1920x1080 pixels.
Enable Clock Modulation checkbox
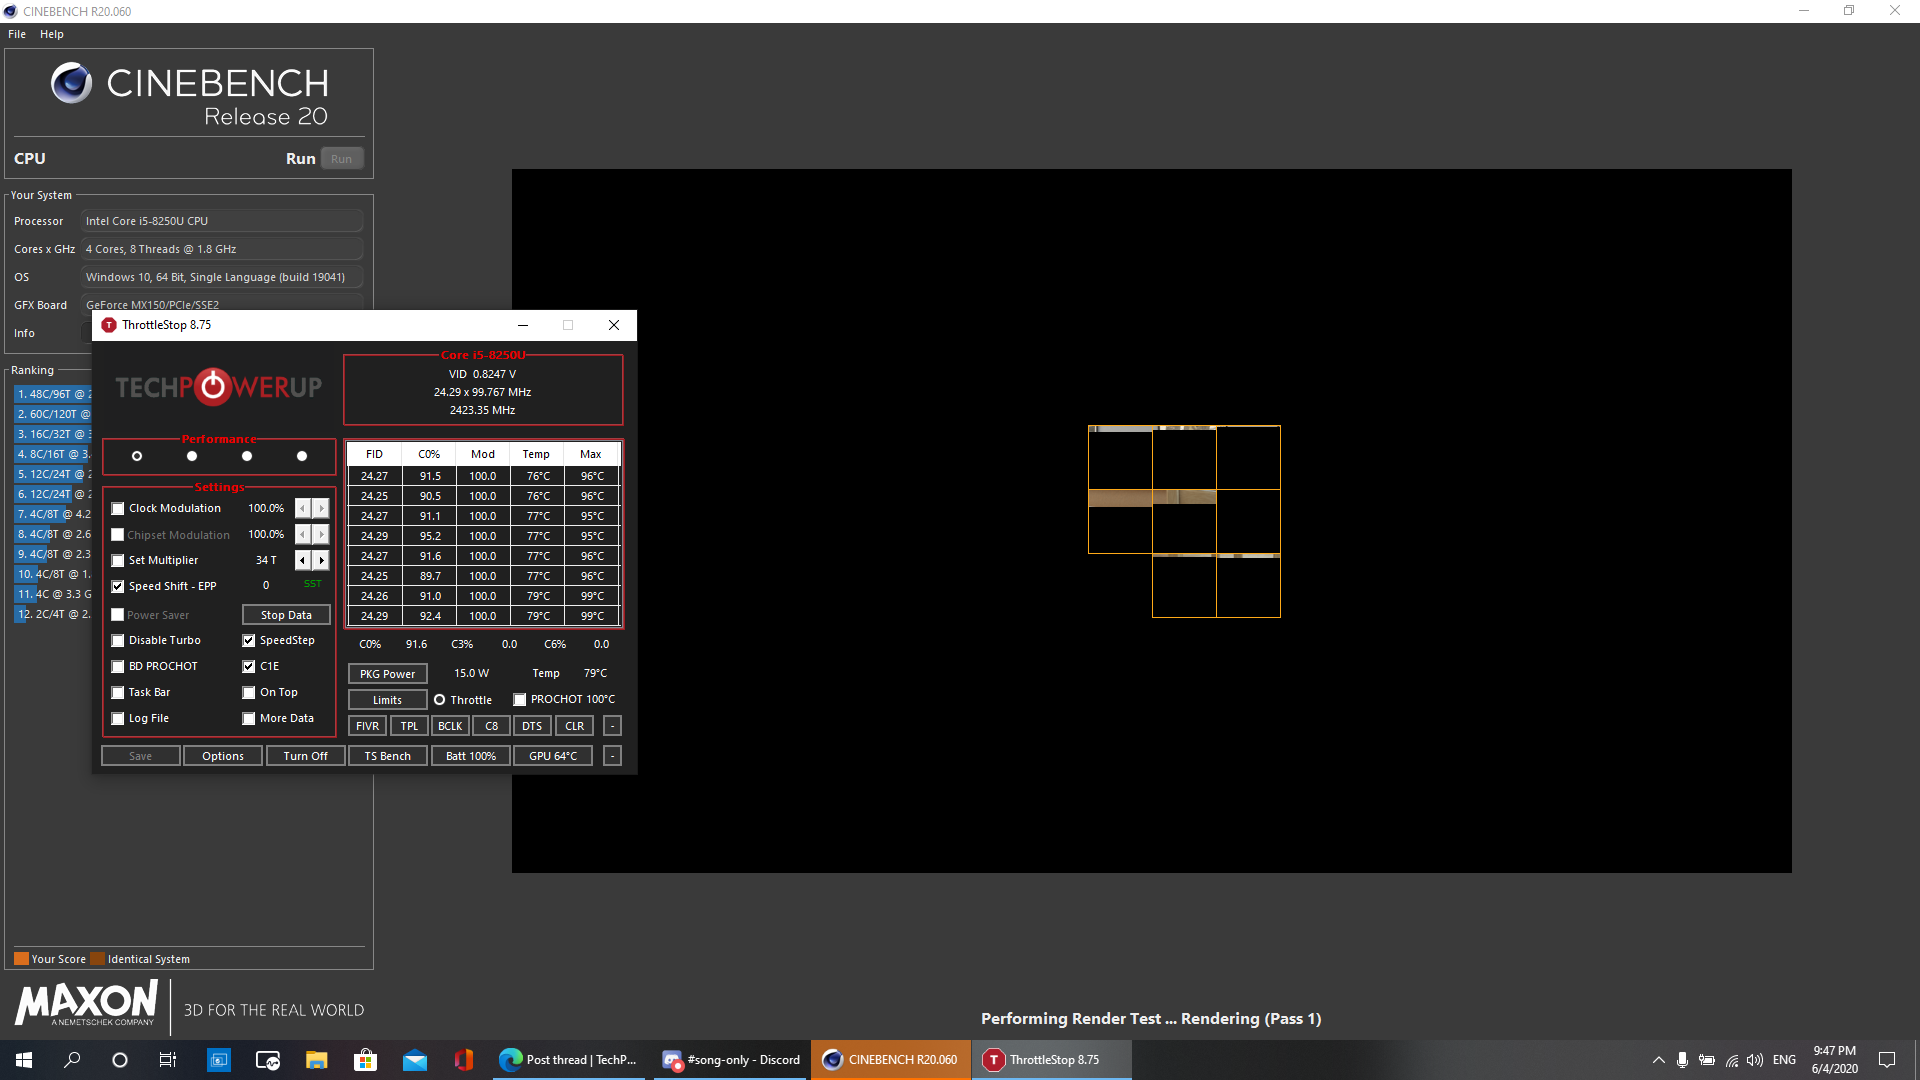click(x=118, y=509)
